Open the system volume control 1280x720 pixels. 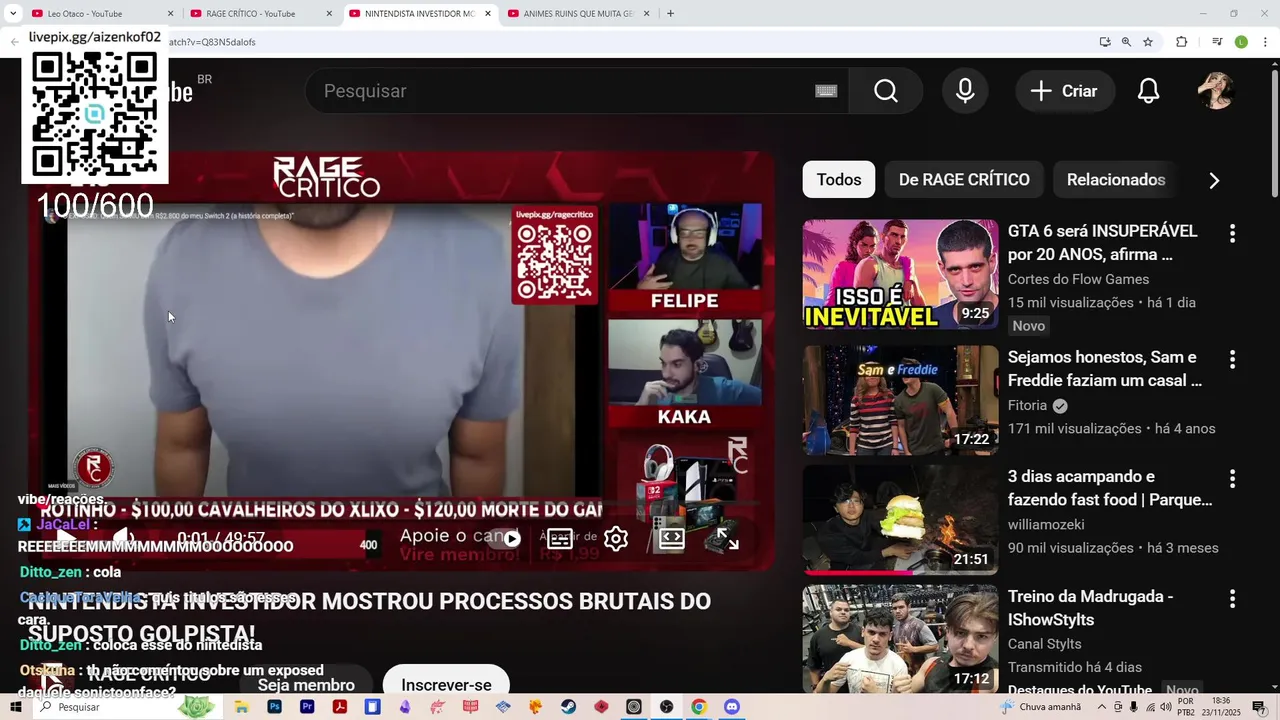tap(1165, 707)
